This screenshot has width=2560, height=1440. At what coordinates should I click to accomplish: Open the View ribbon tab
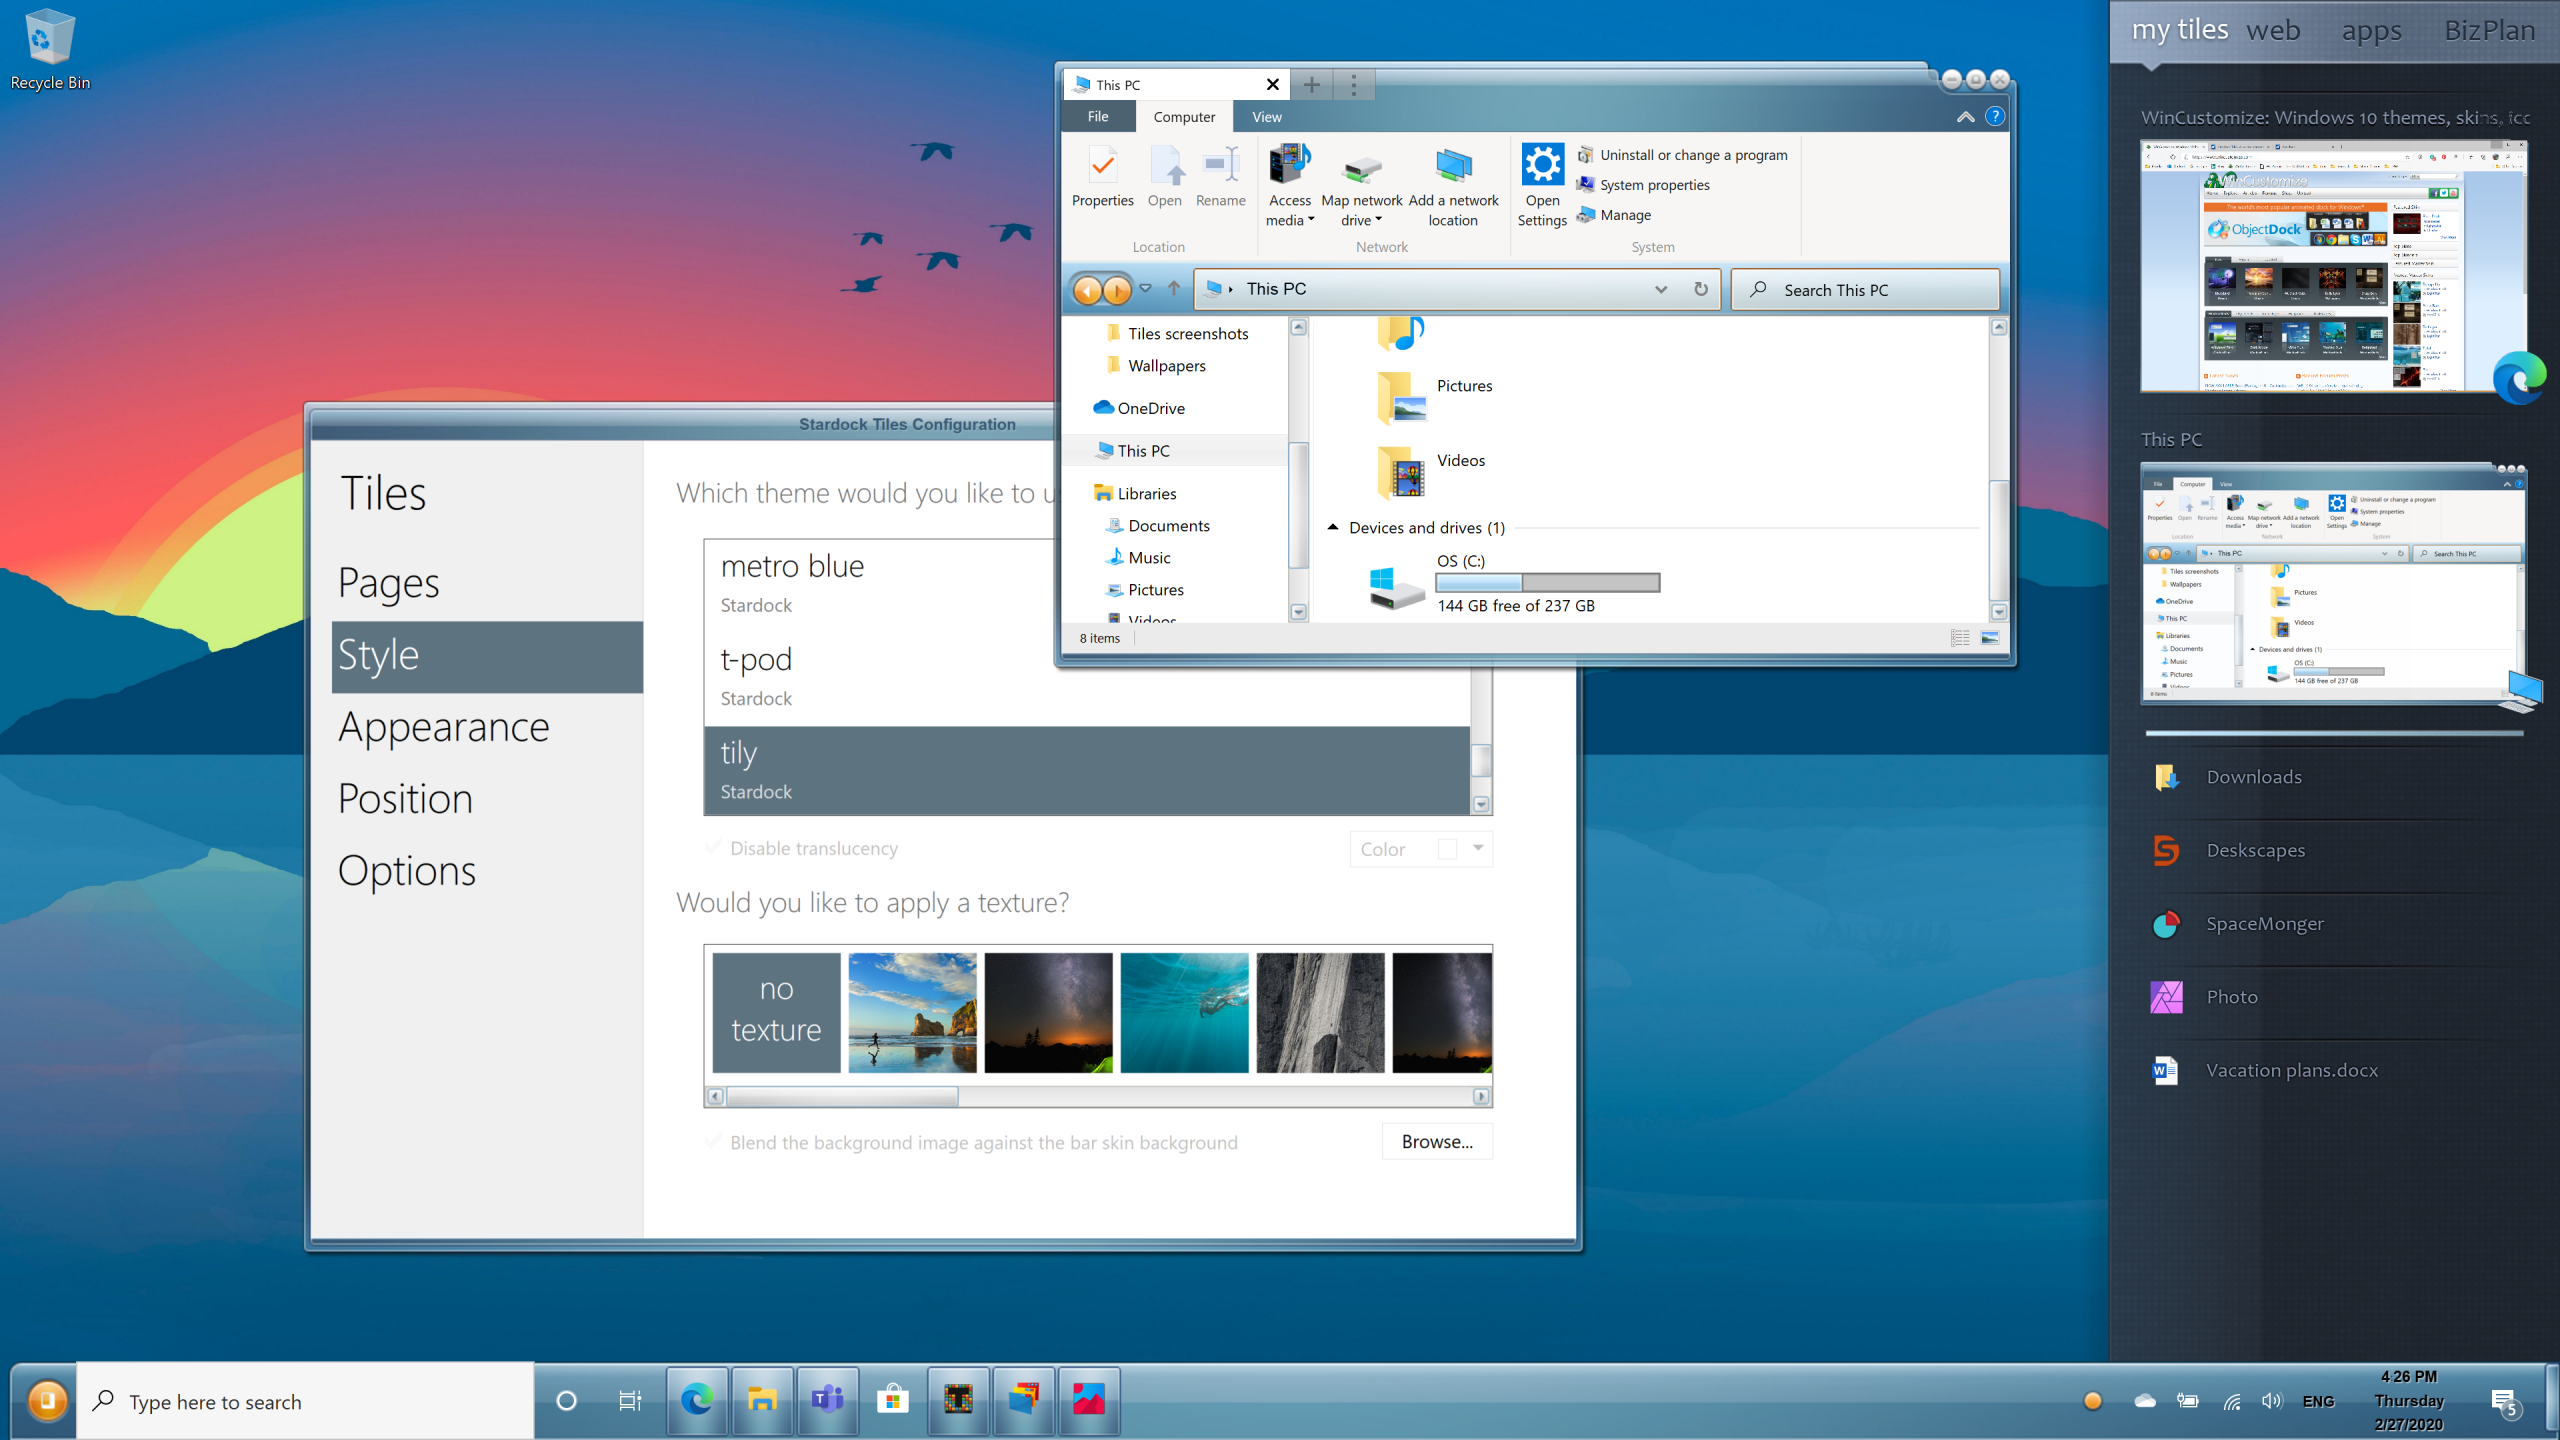pos(1266,117)
